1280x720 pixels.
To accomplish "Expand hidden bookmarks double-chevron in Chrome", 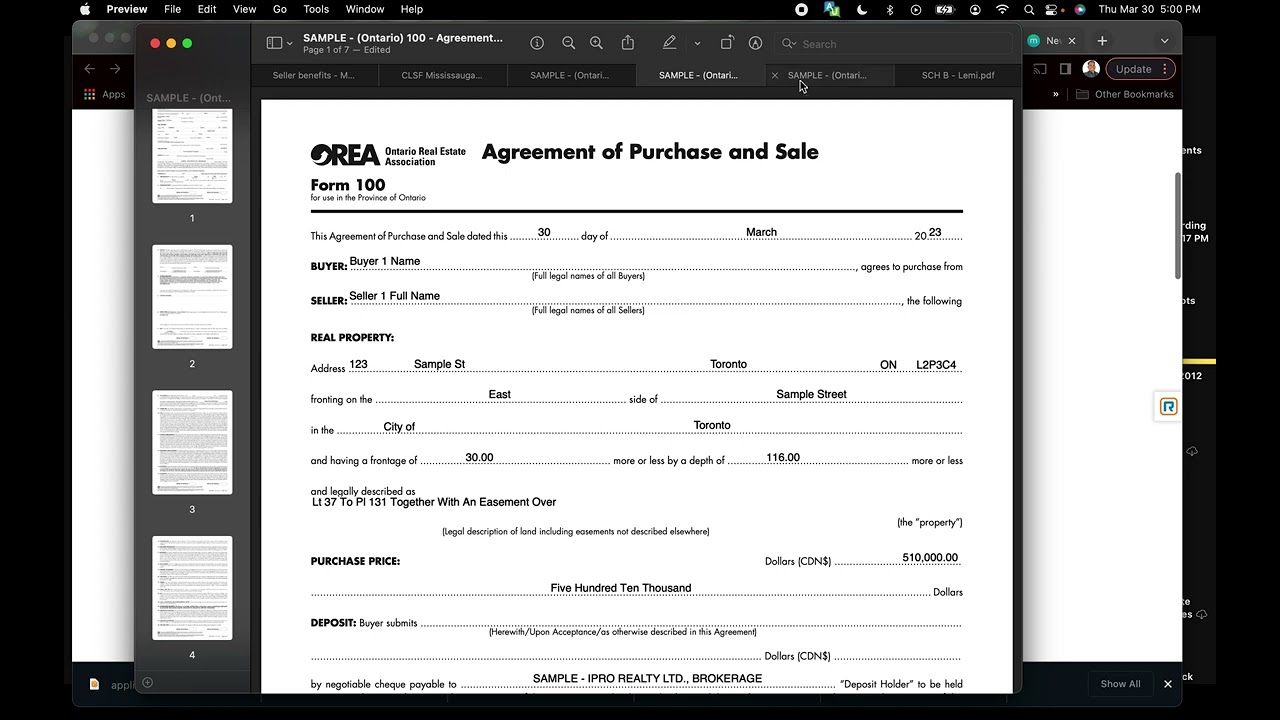I will click(1055, 95).
